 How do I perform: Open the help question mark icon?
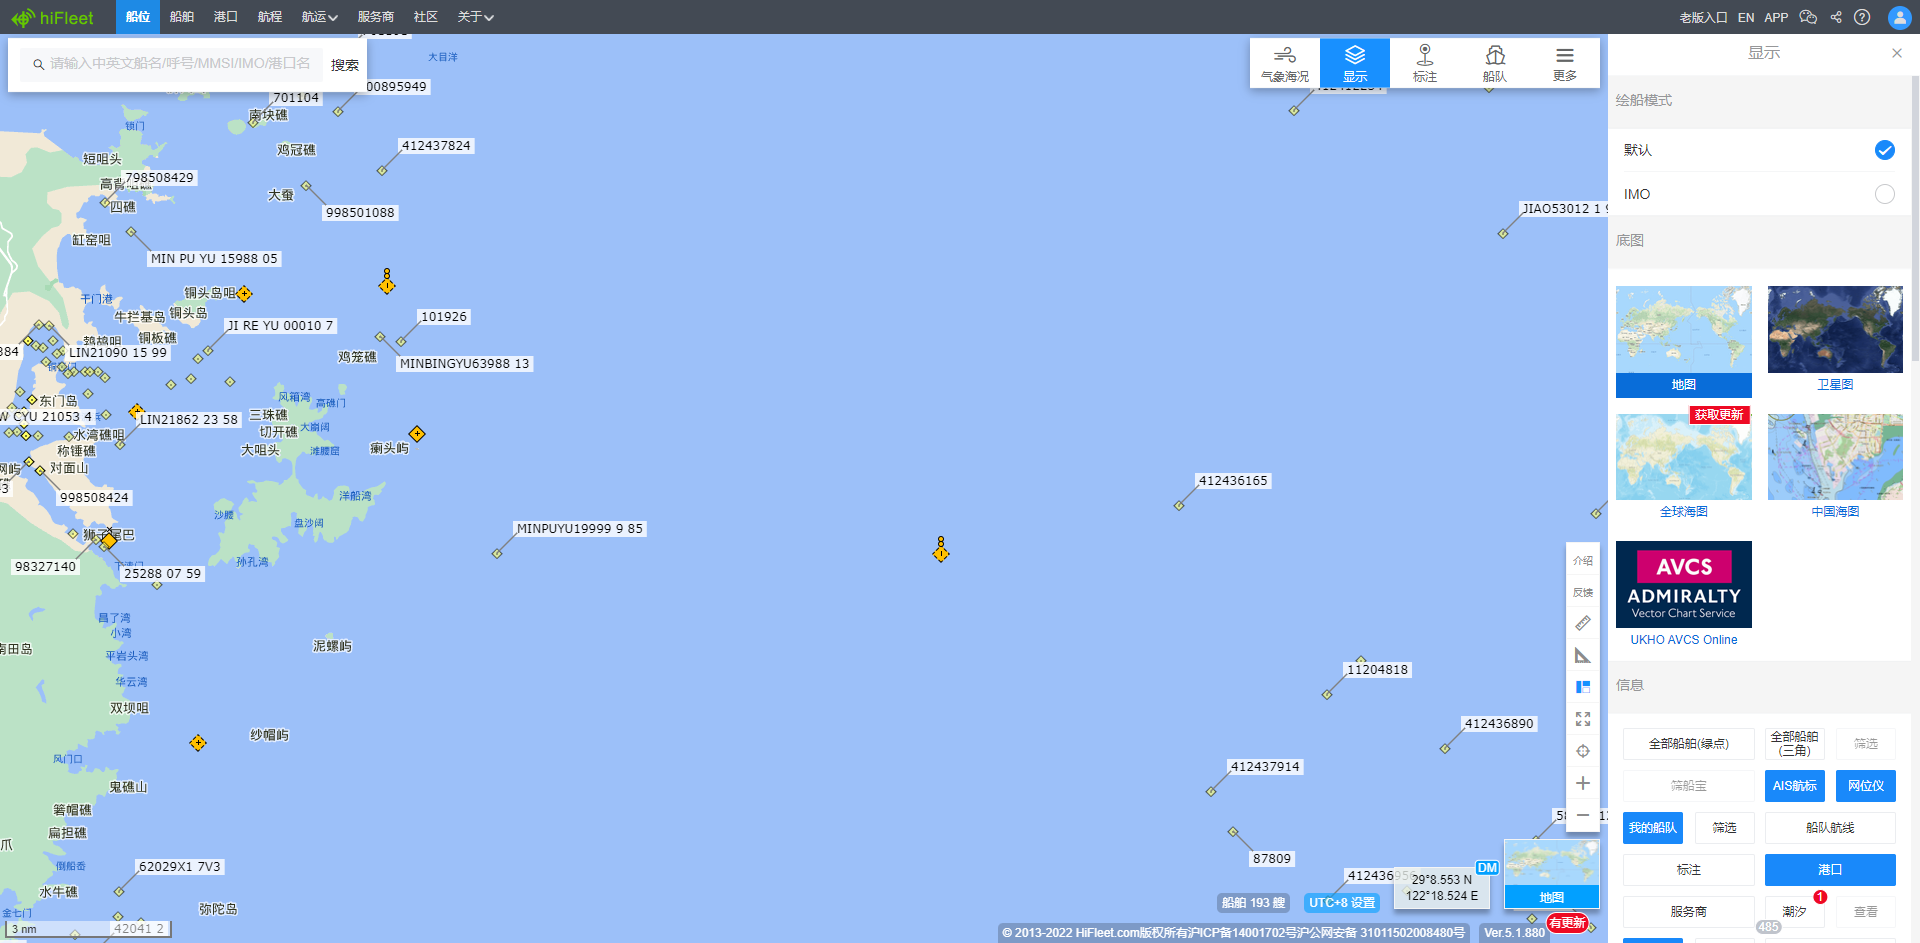coord(1862,17)
